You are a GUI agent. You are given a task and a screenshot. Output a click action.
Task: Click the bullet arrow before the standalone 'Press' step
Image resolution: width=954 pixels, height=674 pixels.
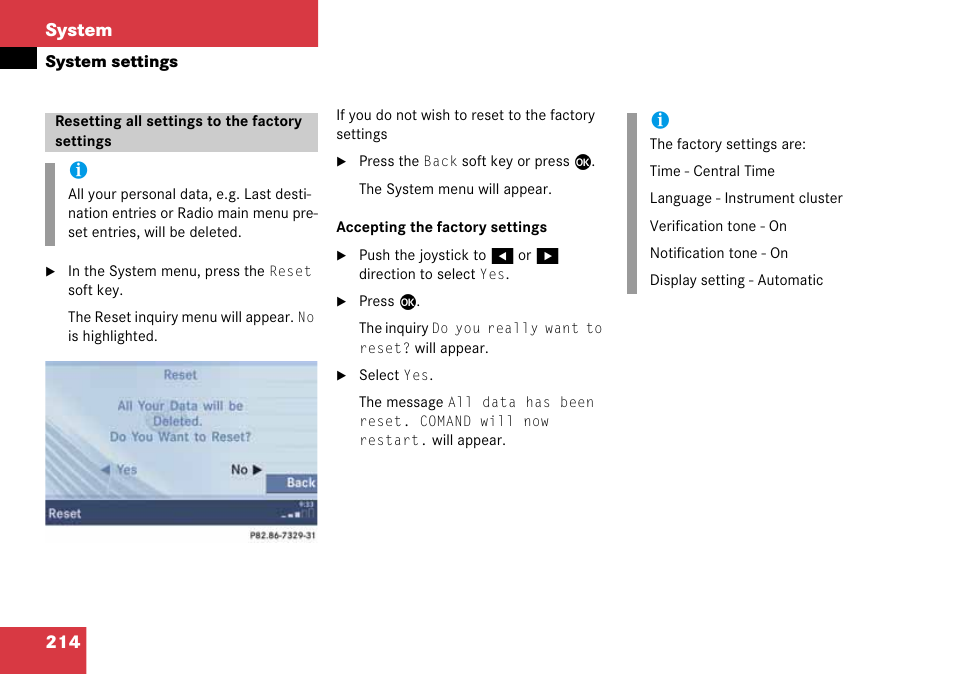(341, 302)
